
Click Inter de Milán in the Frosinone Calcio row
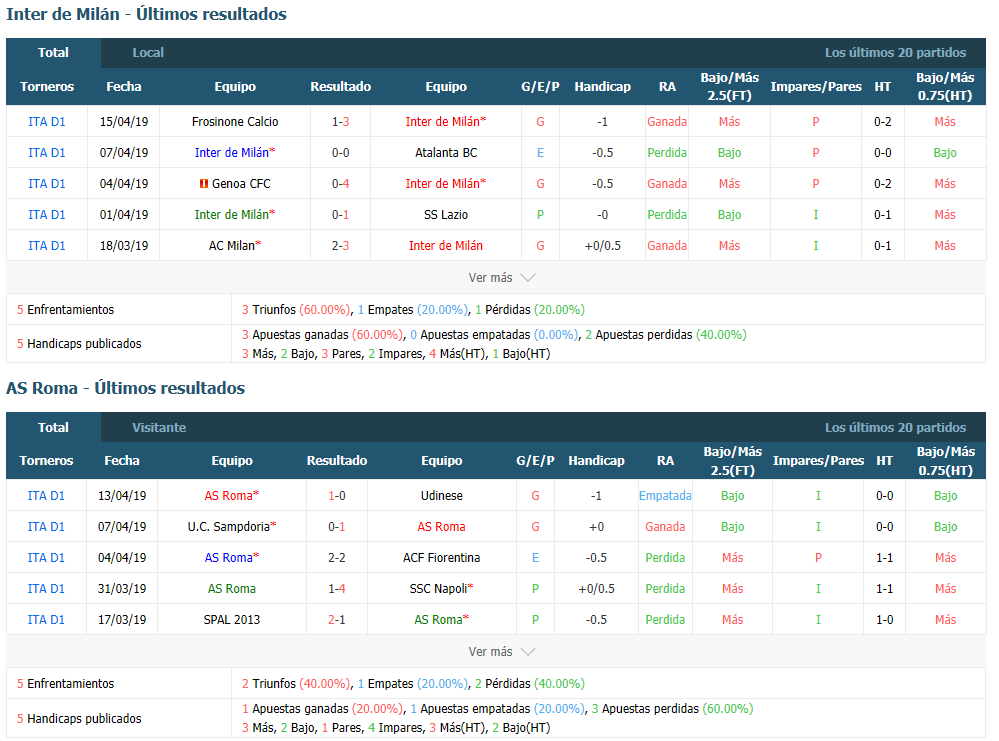click(x=443, y=122)
